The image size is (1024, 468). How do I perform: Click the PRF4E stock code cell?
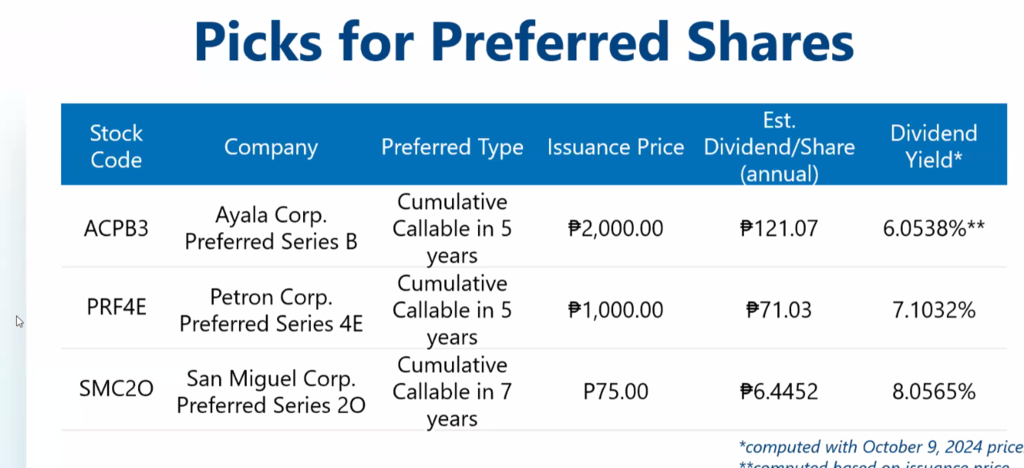[x=116, y=309]
